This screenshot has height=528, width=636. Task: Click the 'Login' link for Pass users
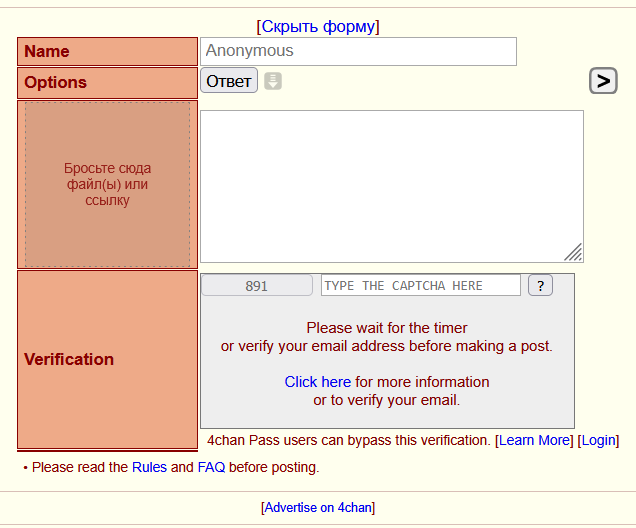[x=598, y=440]
